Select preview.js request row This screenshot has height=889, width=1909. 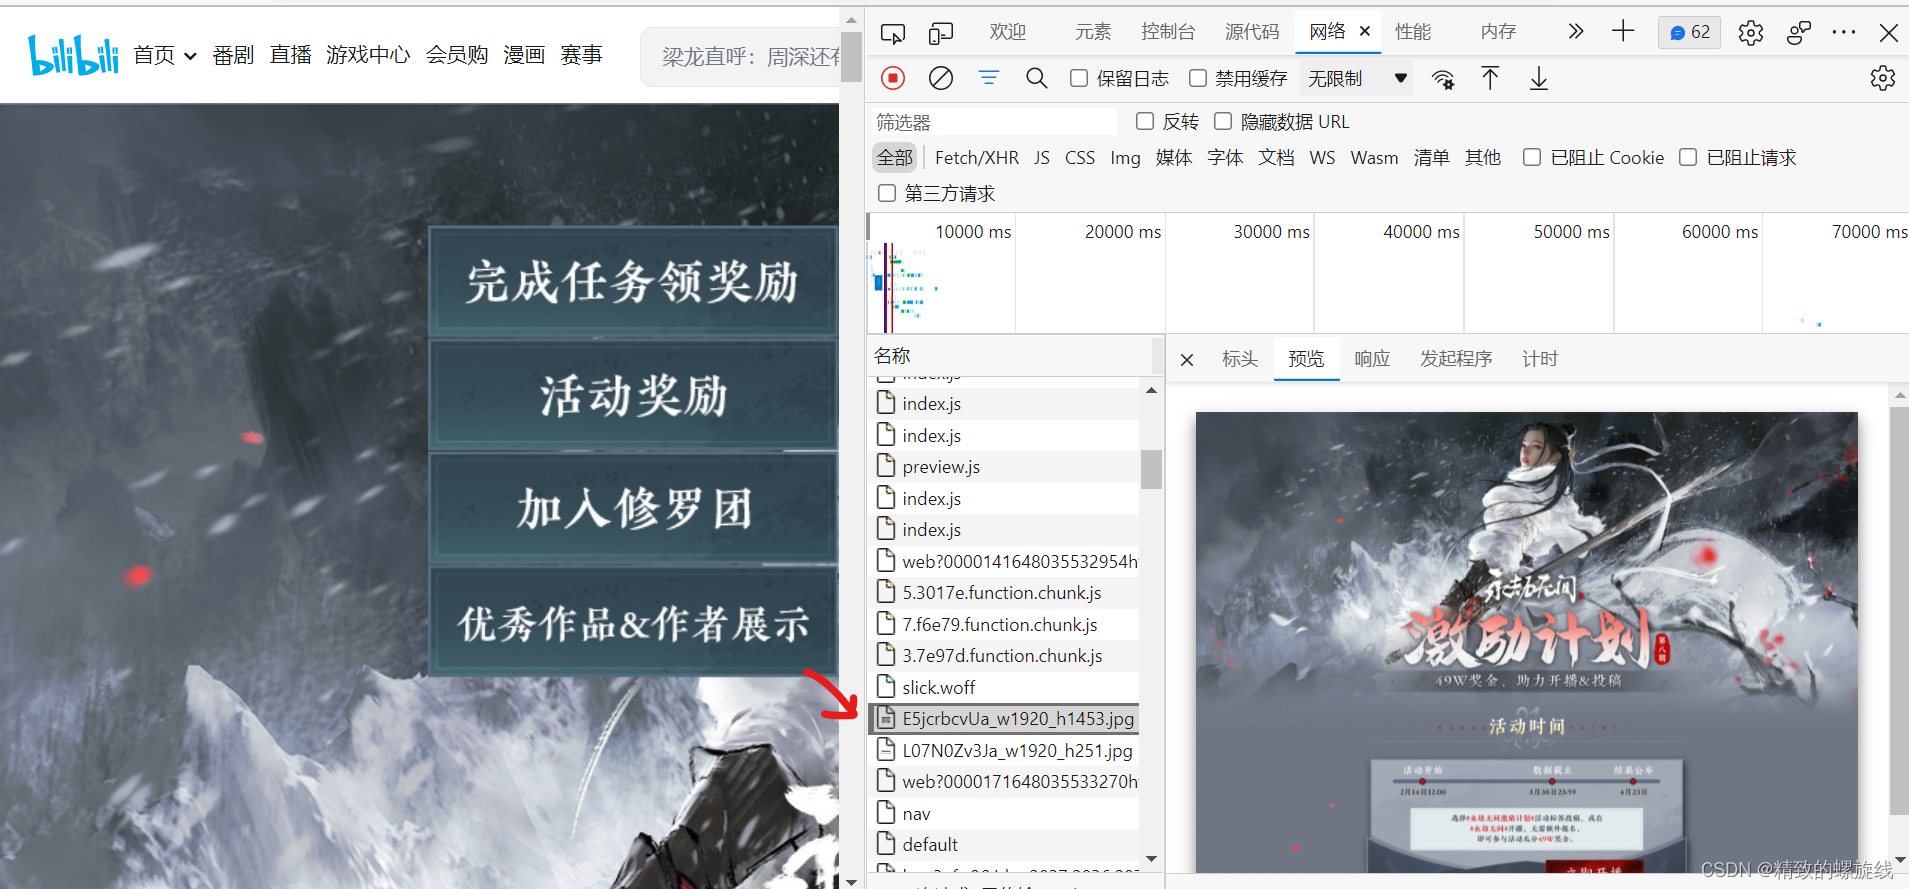point(1004,466)
